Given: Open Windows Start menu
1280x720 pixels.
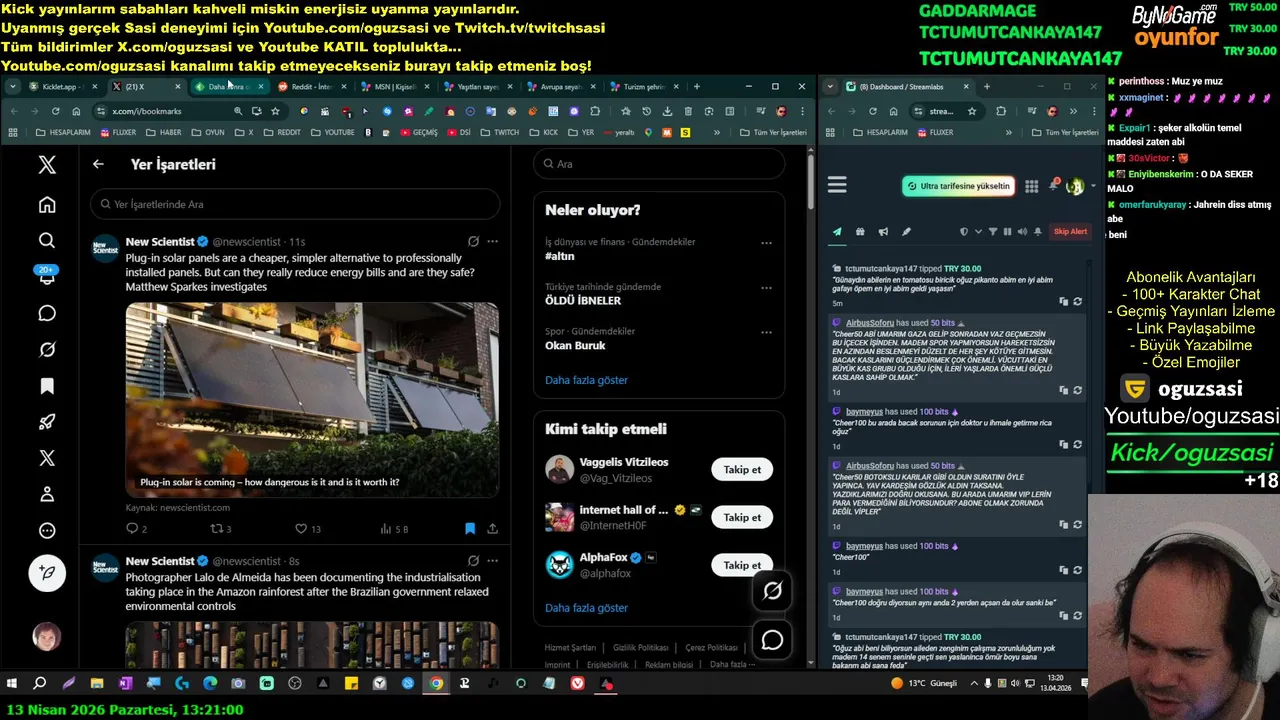Looking at the screenshot, I should pyautogui.click(x=12, y=684).
